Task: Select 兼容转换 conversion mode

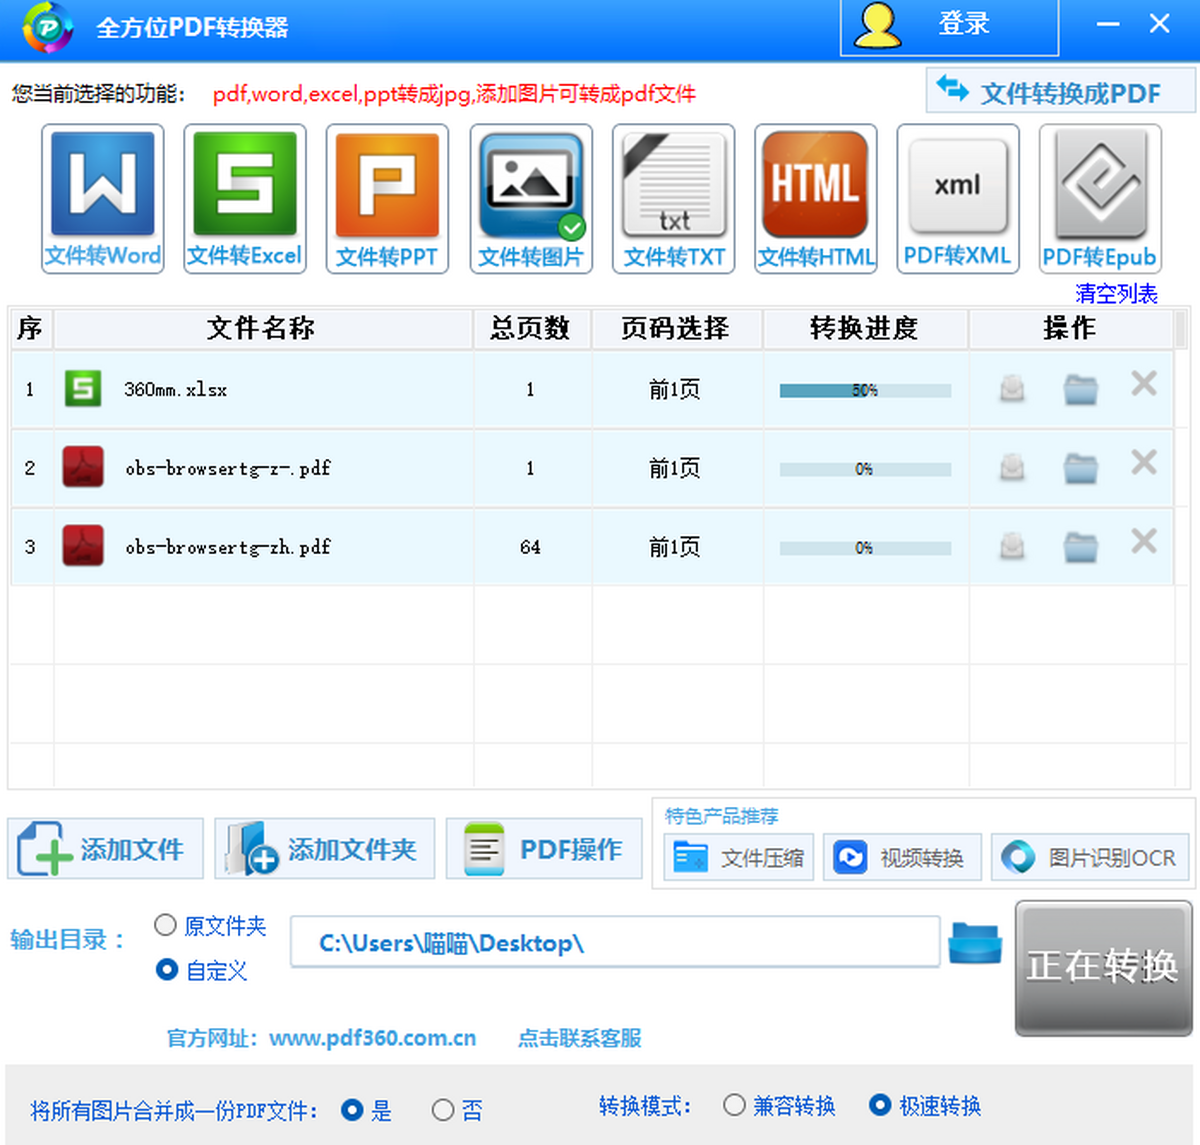Action: click(734, 1105)
